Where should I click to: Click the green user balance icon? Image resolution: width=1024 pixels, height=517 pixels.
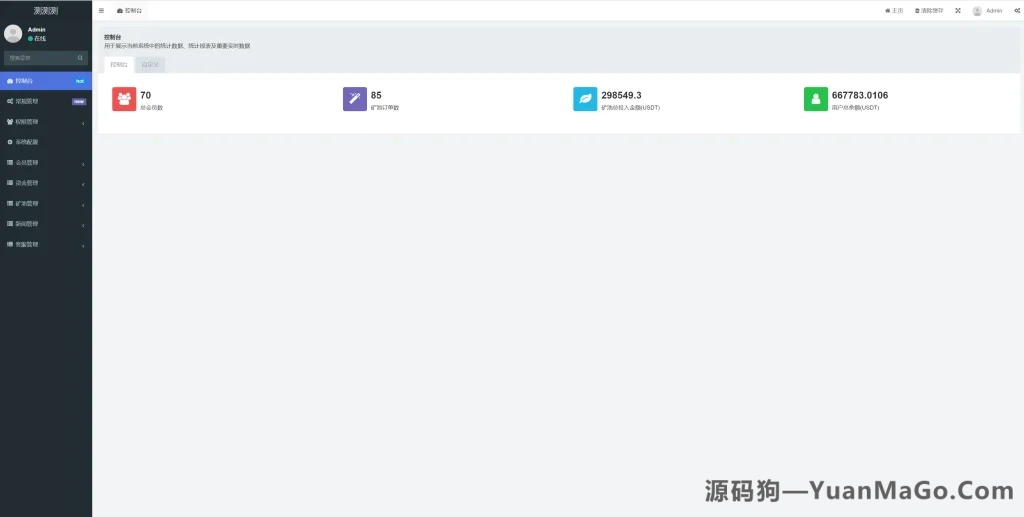click(816, 99)
